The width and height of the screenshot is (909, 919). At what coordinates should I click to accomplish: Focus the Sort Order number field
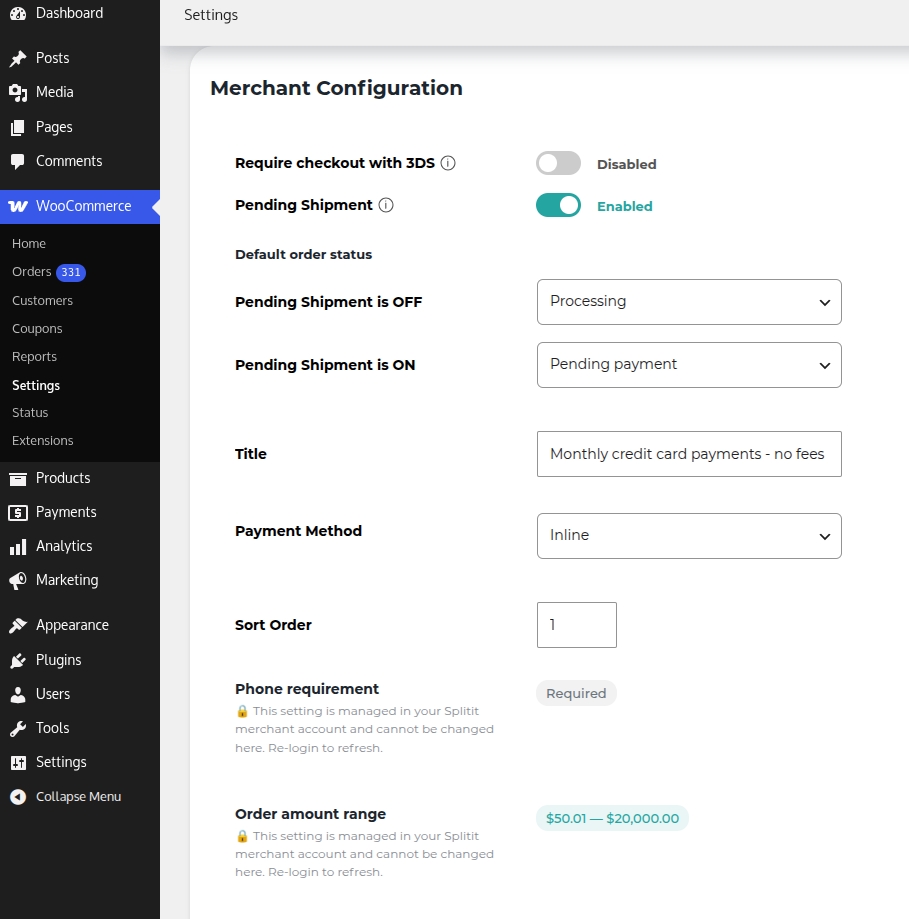coord(577,625)
